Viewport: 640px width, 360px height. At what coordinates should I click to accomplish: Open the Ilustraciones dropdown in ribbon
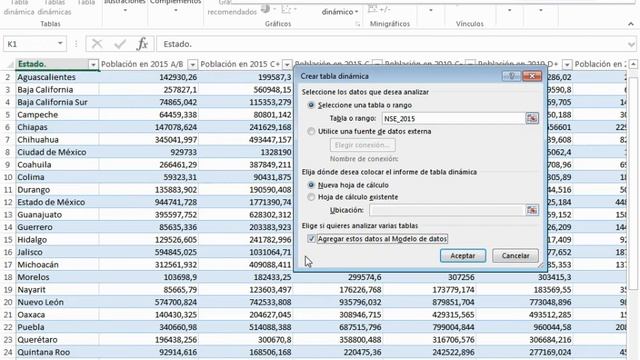[125, 10]
